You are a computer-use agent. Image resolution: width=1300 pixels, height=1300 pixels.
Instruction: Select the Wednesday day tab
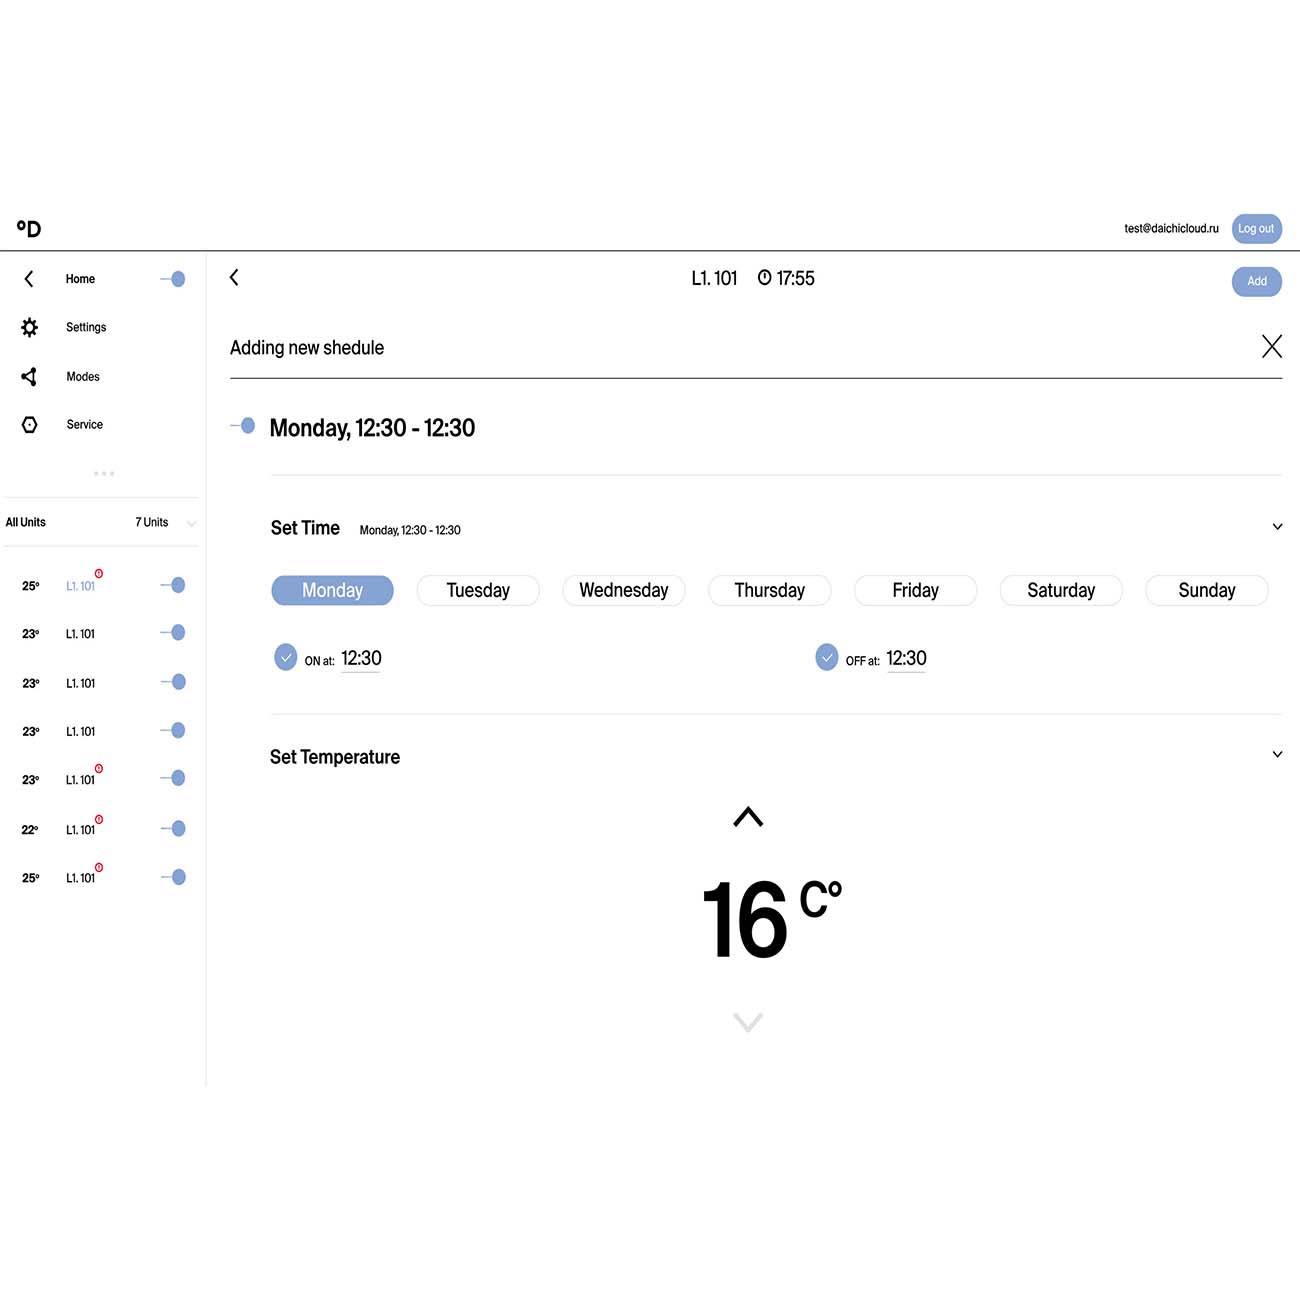click(x=623, y=590)
